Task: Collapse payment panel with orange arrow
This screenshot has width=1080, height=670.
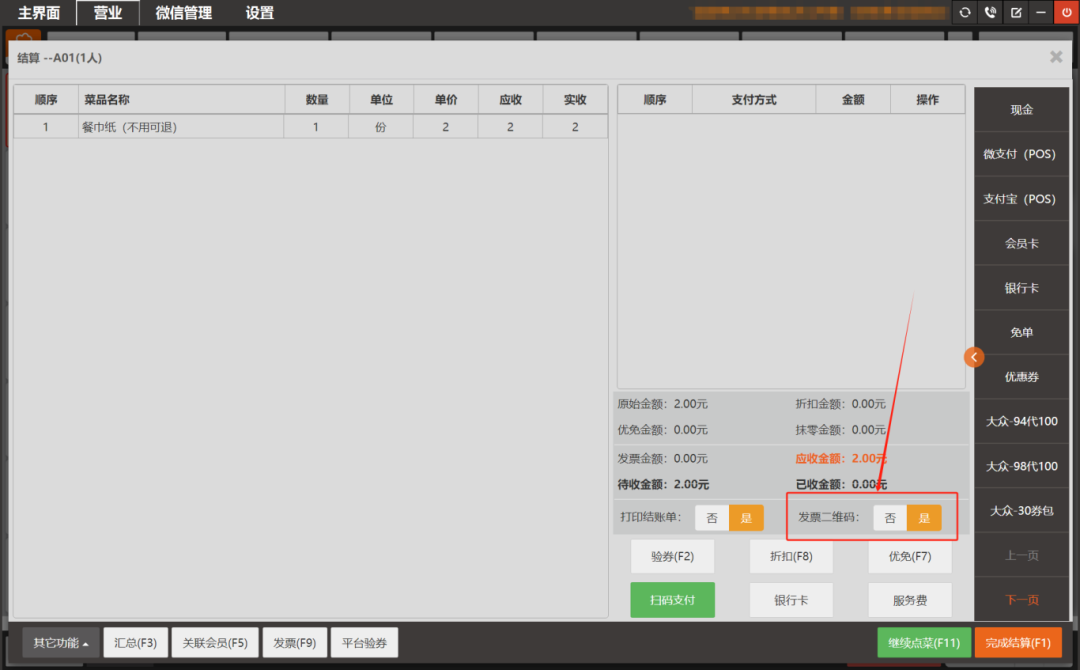Action: tap(974, 357)
